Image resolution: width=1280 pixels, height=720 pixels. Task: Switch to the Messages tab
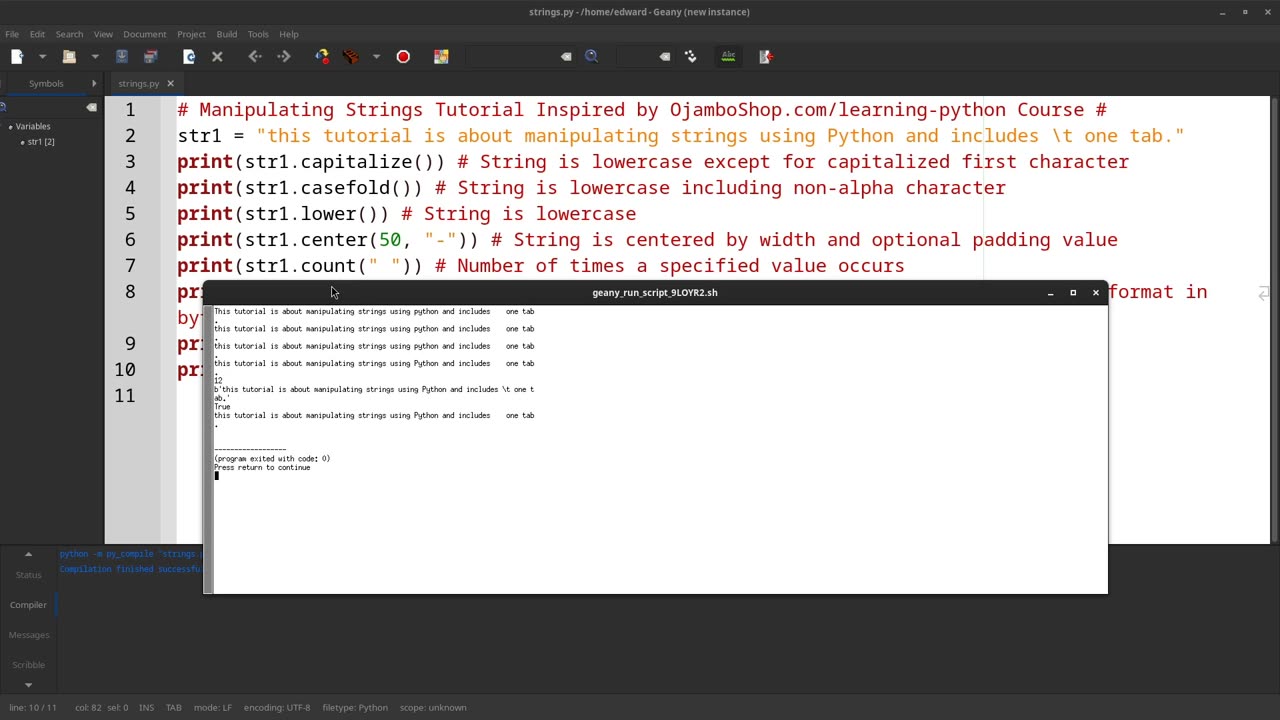point(28,635)
